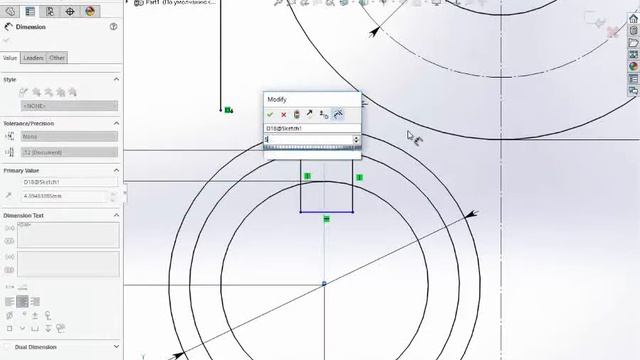The image size is (640, 360).
Task: Select Leaders tab in Dimension panel
Action: click(x=33, y=58)
